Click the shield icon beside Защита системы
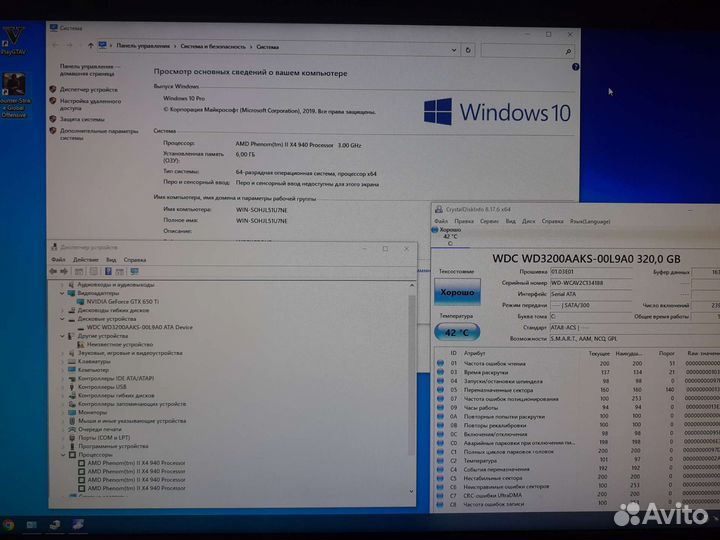This screenshot has height=540, width=720. pos(53,119)
